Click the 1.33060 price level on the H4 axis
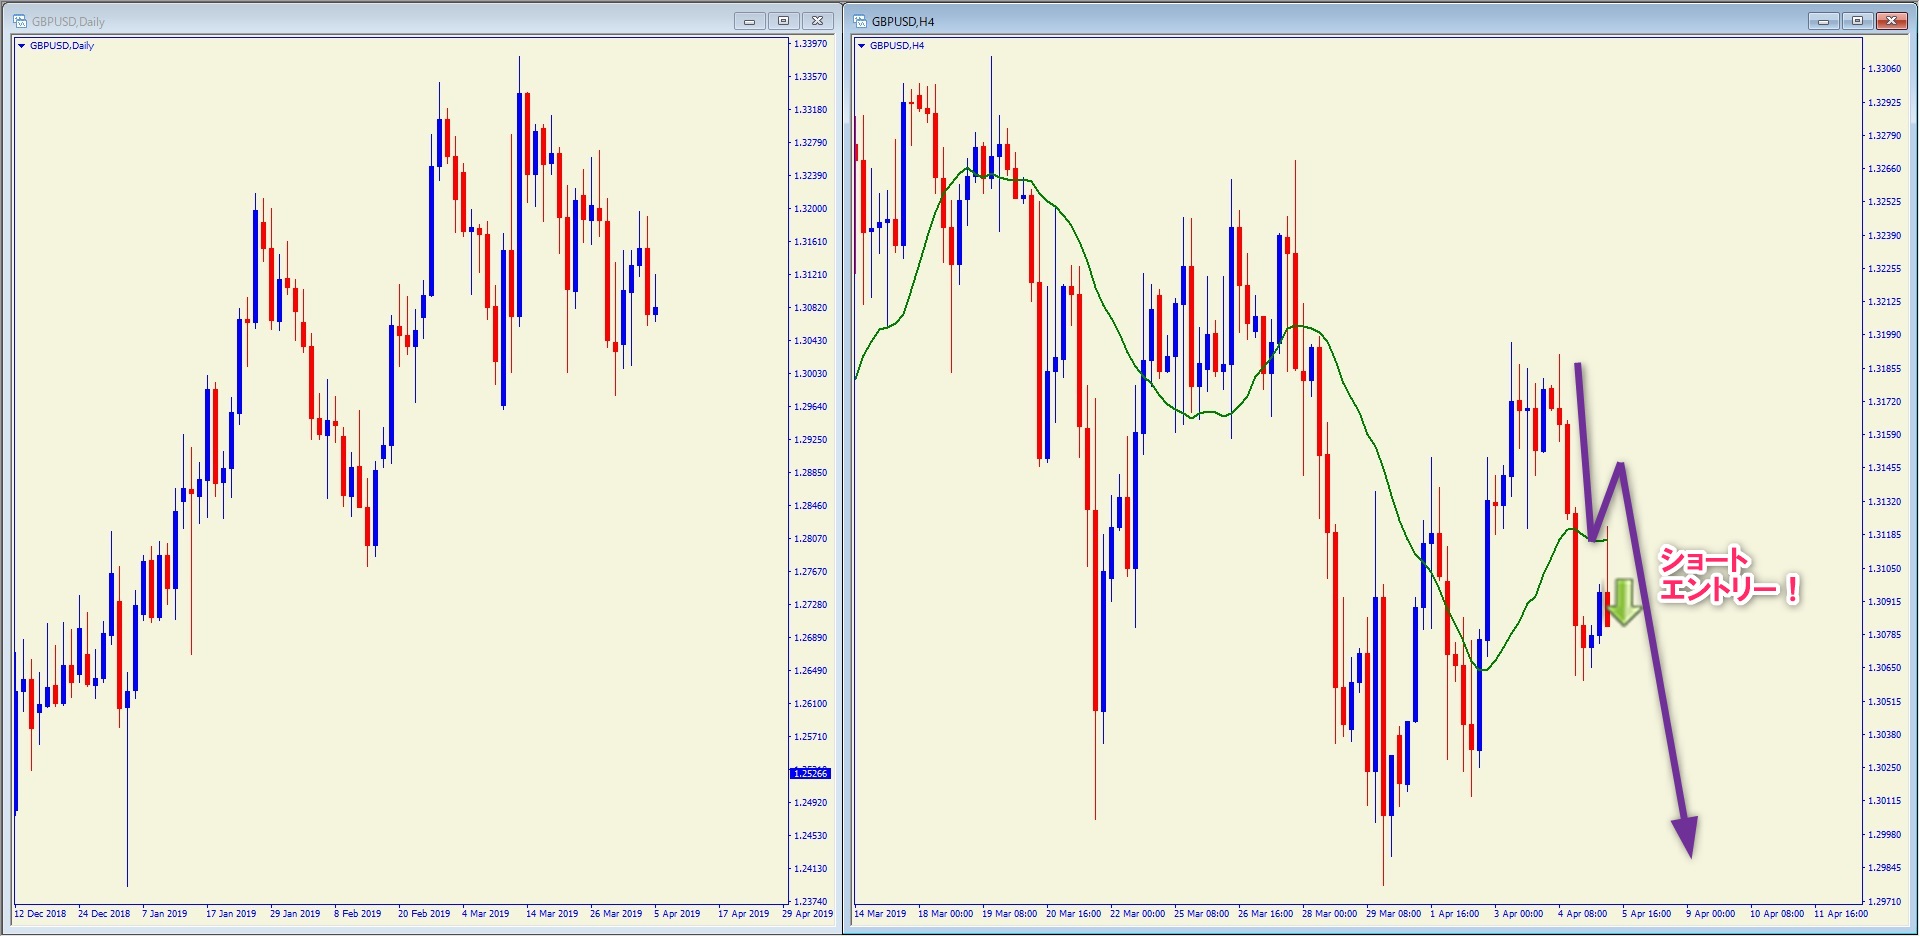The height and width of the screenshot is (937, 1920). coord(1885,69)
